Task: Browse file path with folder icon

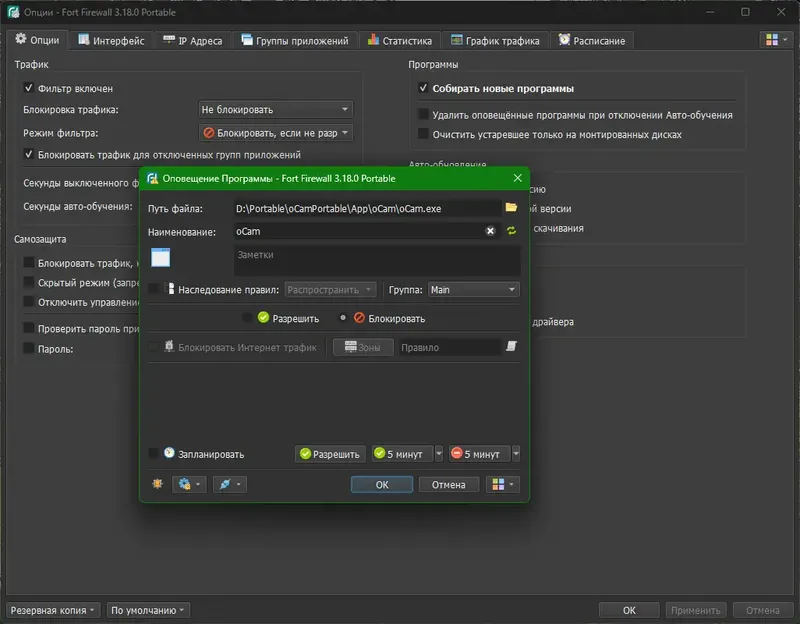Action: 511,207
